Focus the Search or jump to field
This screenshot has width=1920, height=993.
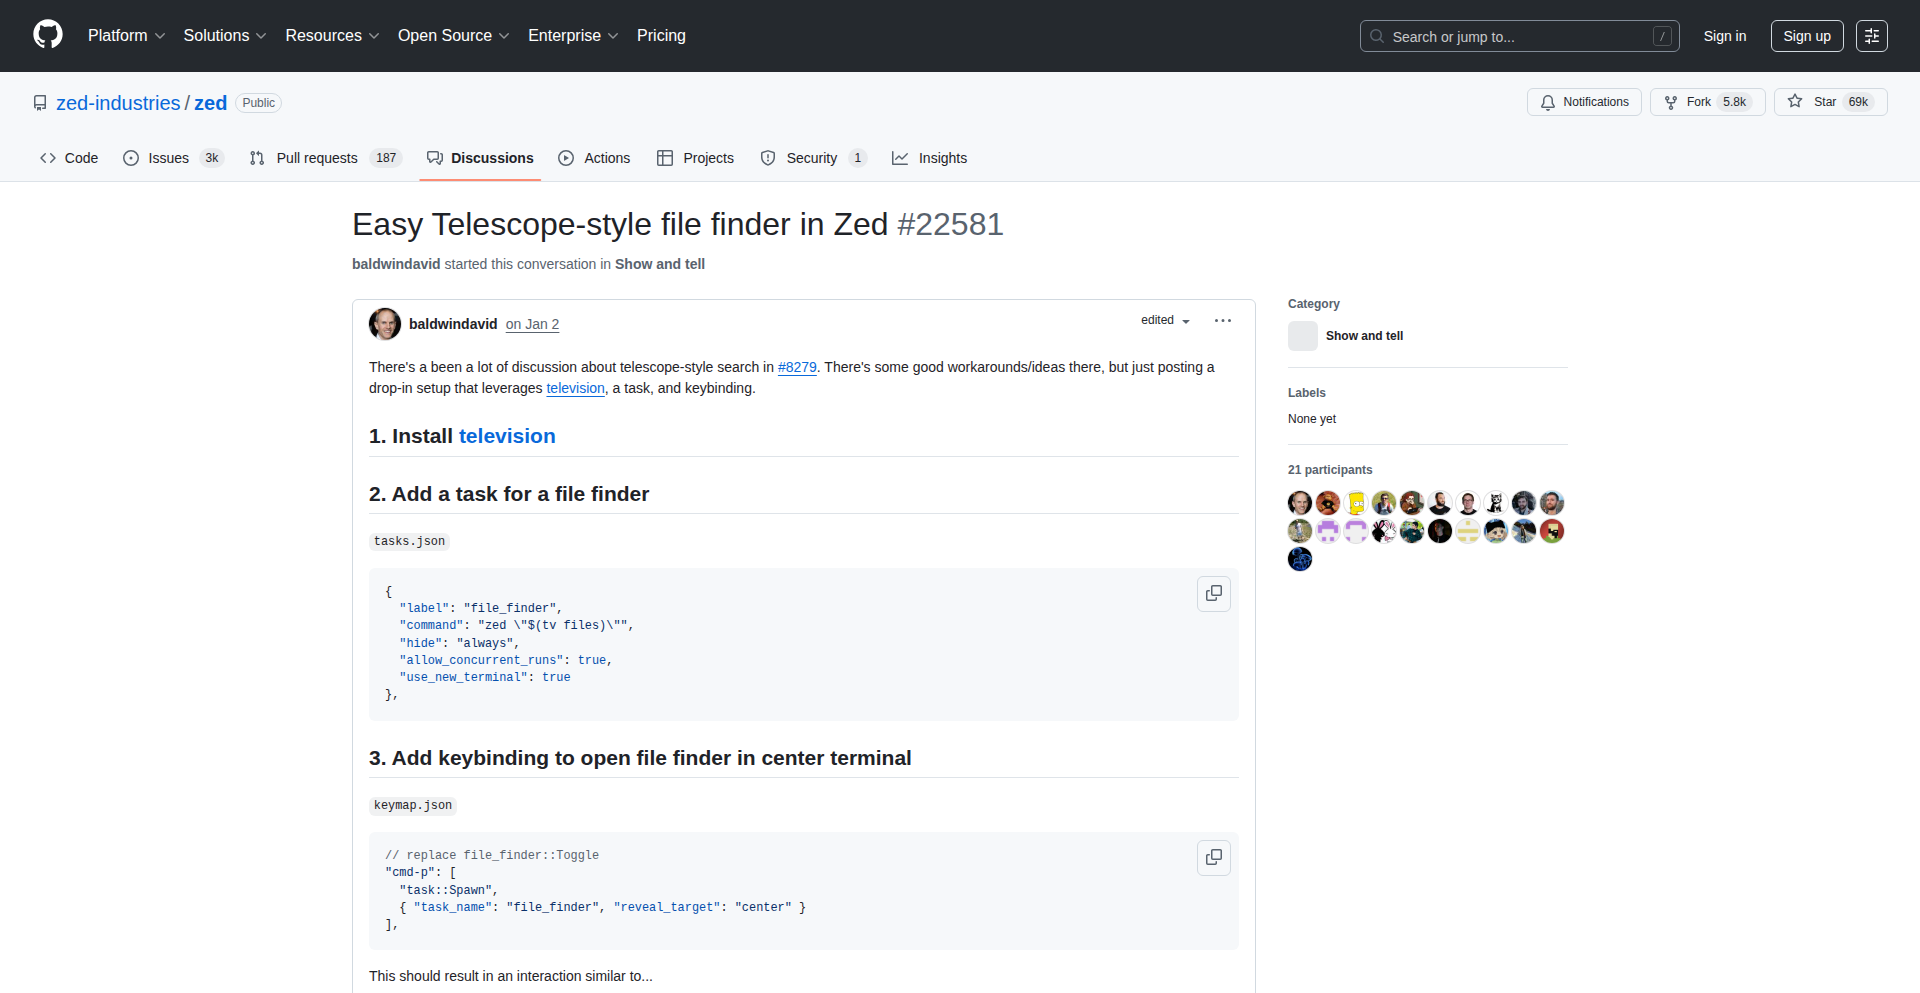tap(1518, 36)
